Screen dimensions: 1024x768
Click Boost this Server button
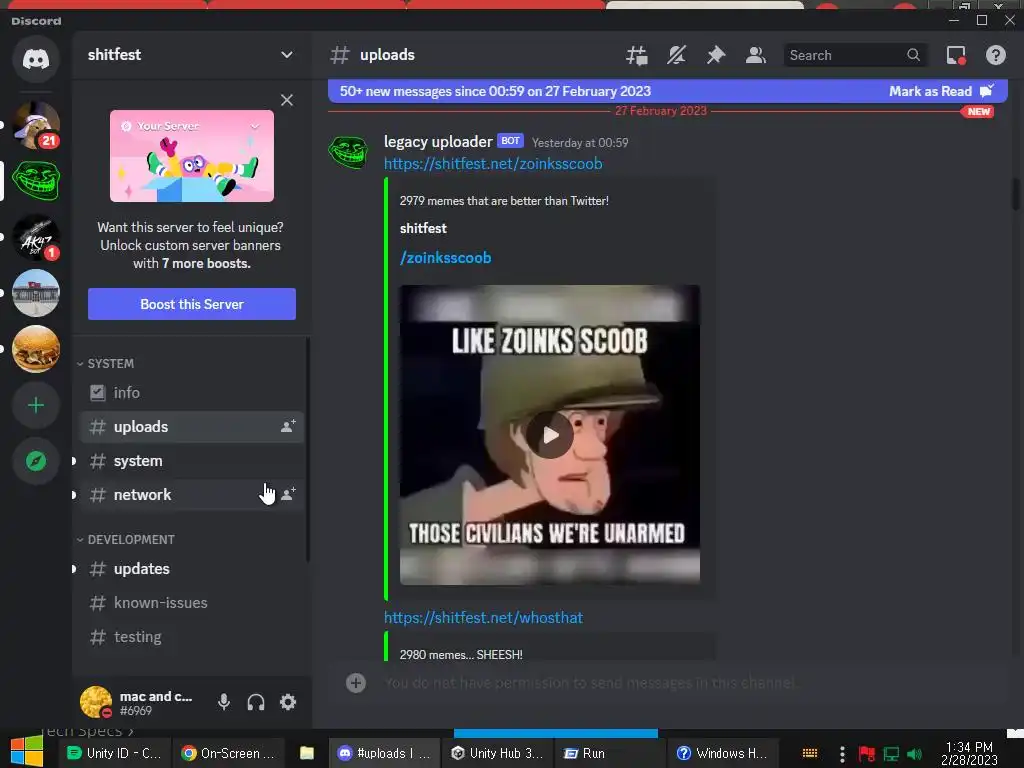[192, 304]
